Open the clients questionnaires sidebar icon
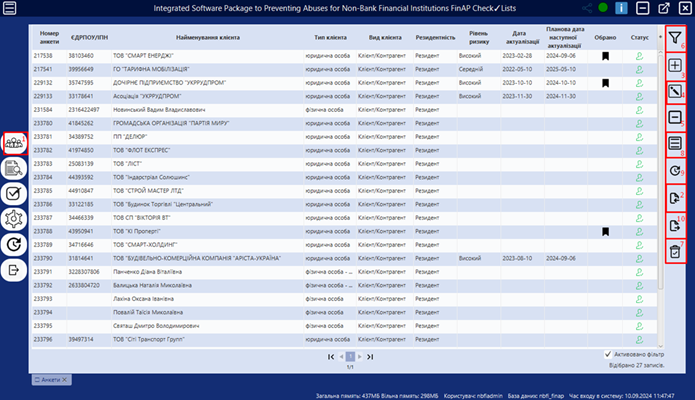The image size is (695, 400). click(x=14, y=143)
